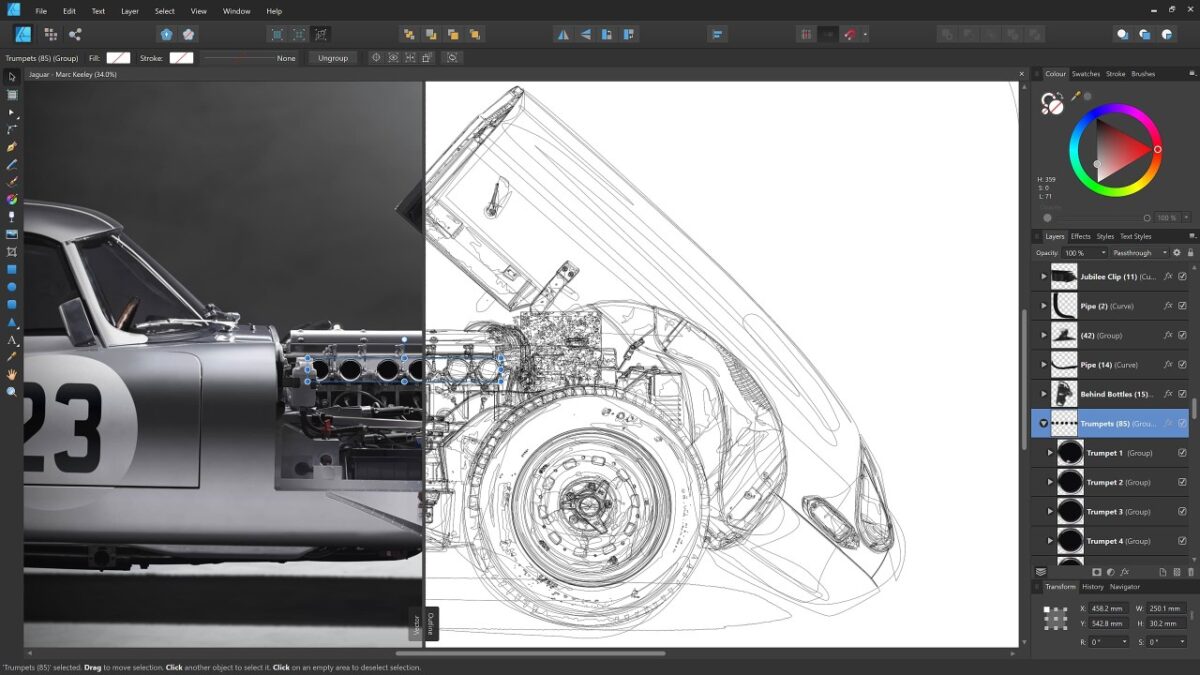Click the Flip Horizontal toolbar icon

point(563,34)
